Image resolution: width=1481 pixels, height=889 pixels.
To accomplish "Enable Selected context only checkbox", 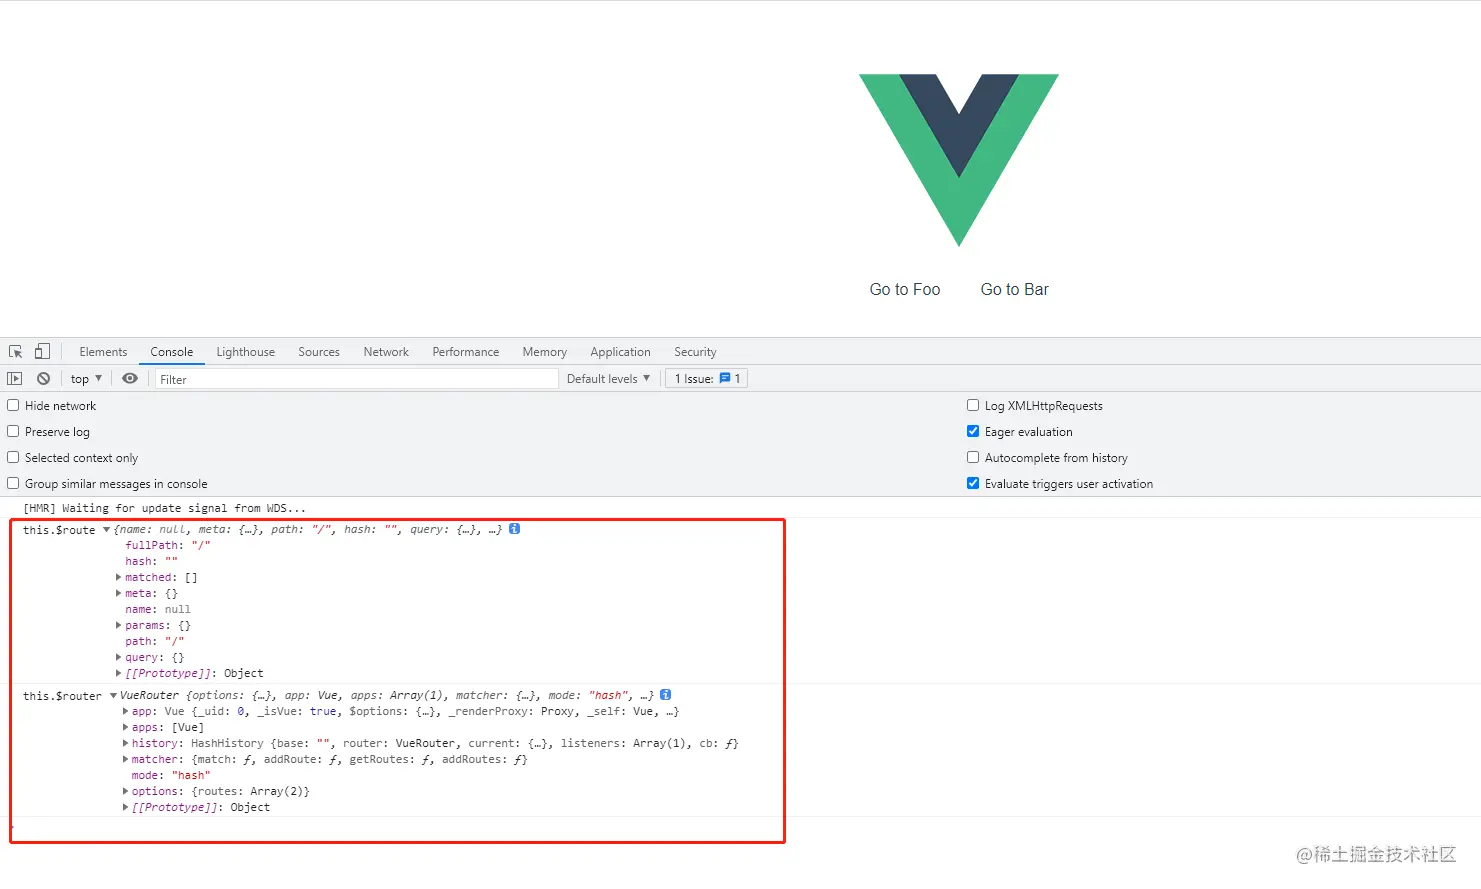I will pos(13,457).
